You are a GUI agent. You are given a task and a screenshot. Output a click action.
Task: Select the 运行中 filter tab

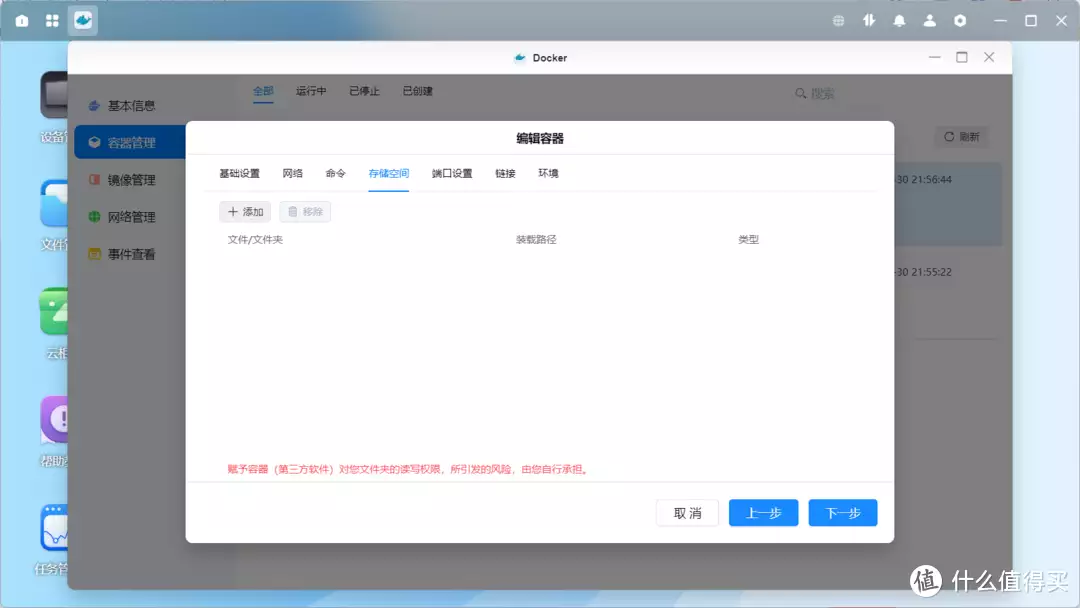tap(311, 92)
